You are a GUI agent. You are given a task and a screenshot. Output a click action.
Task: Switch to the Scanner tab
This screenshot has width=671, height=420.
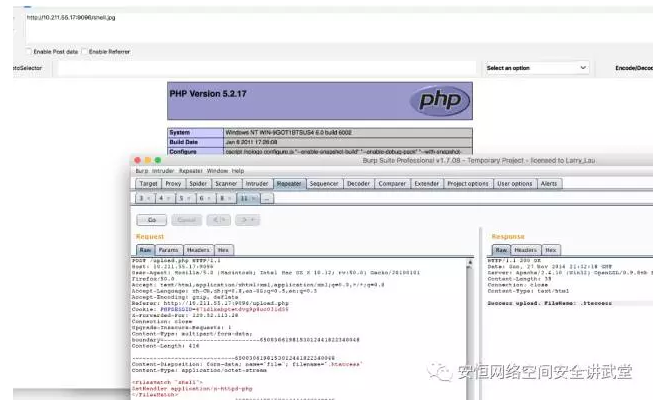[226, 184]
